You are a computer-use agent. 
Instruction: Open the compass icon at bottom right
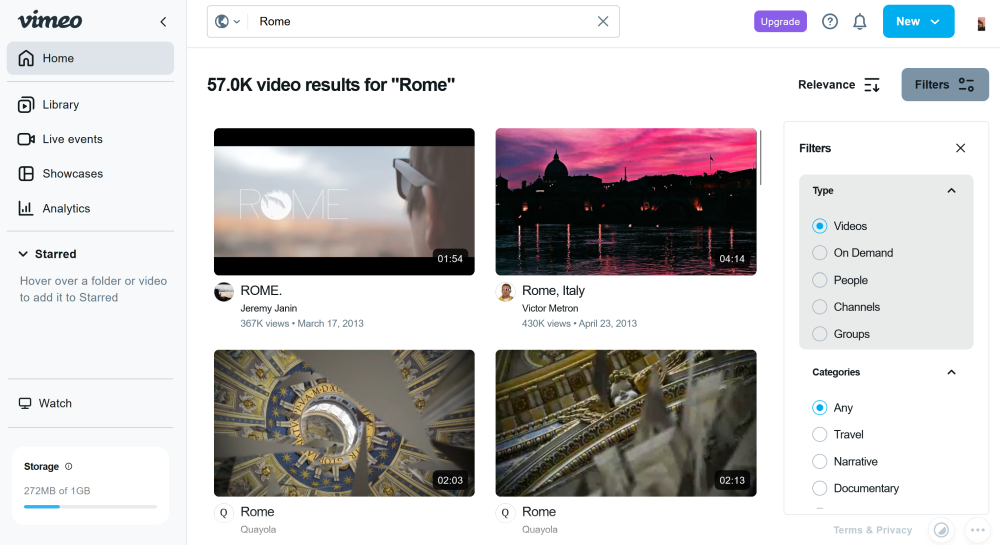940,530
